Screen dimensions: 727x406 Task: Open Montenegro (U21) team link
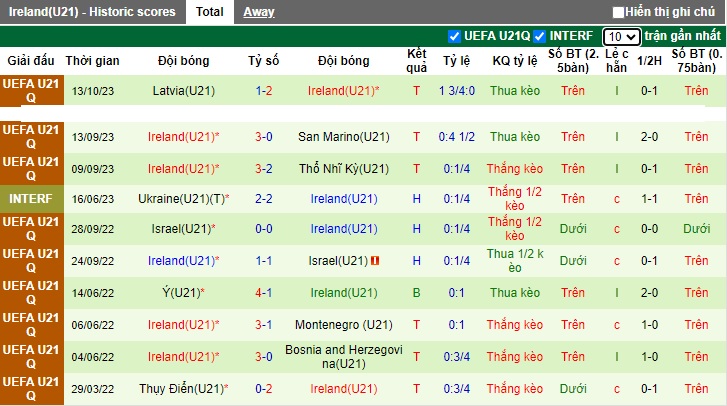[x=344, y=325]
